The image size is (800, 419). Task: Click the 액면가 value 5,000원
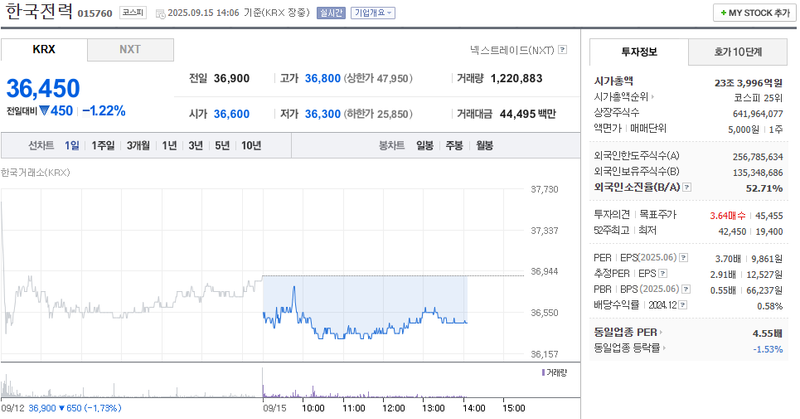(x=743, y=130)
